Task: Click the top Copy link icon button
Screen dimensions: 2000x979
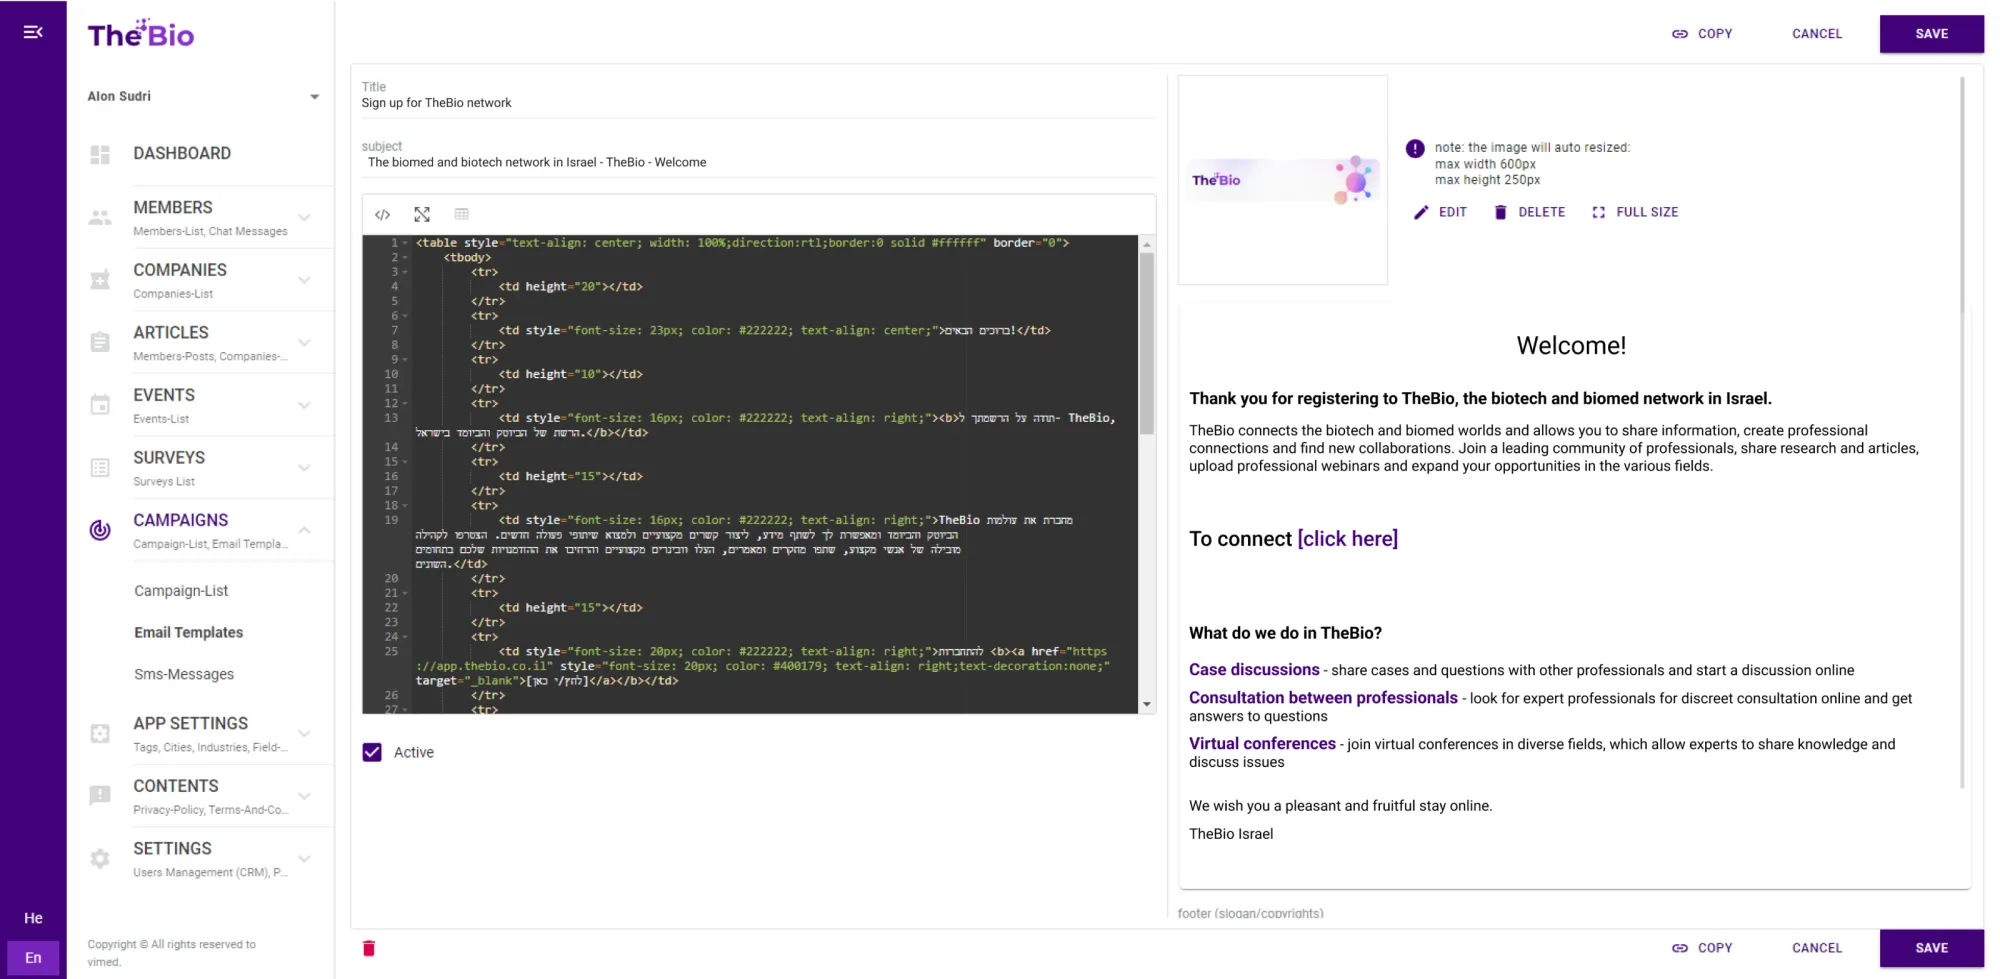Action: [x=1702, y=34]
